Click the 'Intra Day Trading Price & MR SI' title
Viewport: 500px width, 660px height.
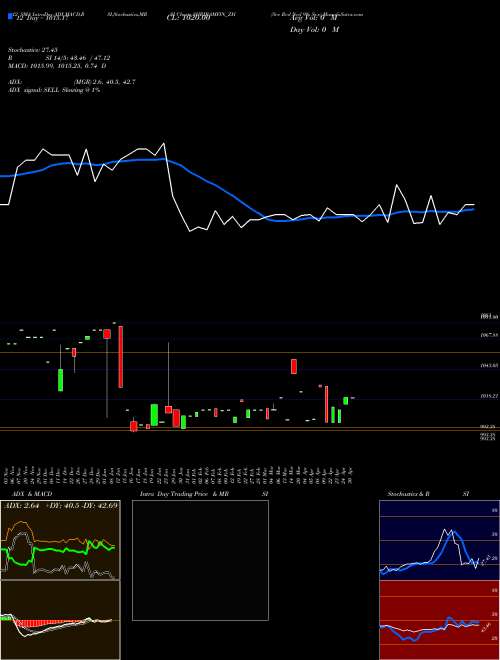[x=206, y=494]
